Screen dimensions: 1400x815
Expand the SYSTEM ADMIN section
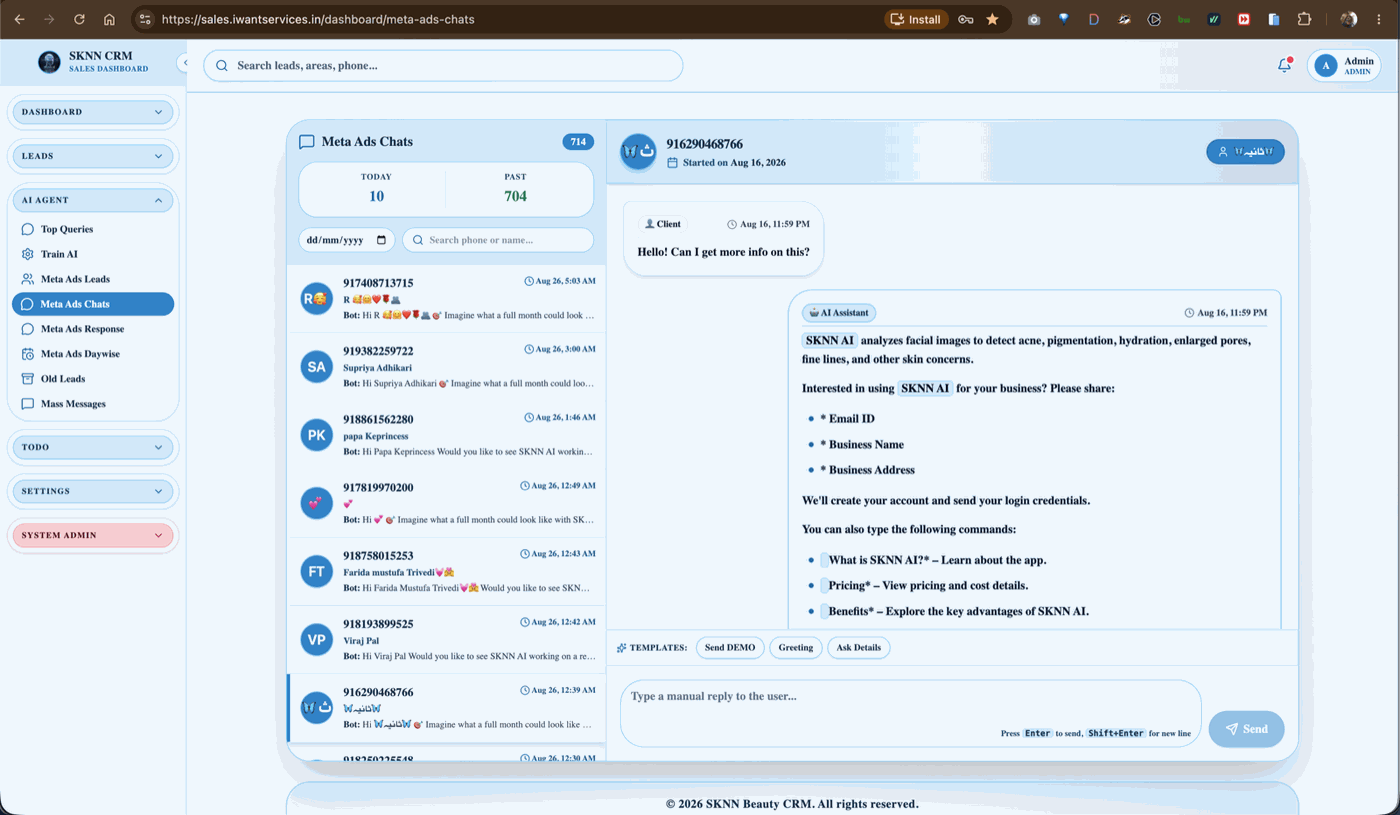[x=92, y=535]
